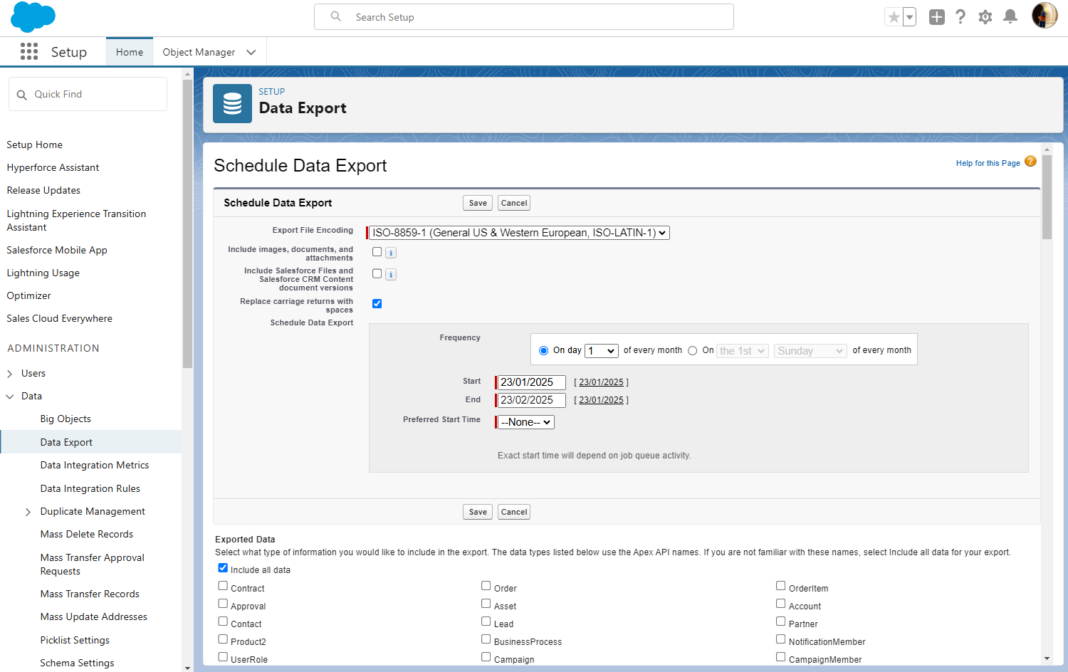Switch to the Object Manager tab
Image resolution: width=1068 pixels, height=672 pixels.
(200, 51)
